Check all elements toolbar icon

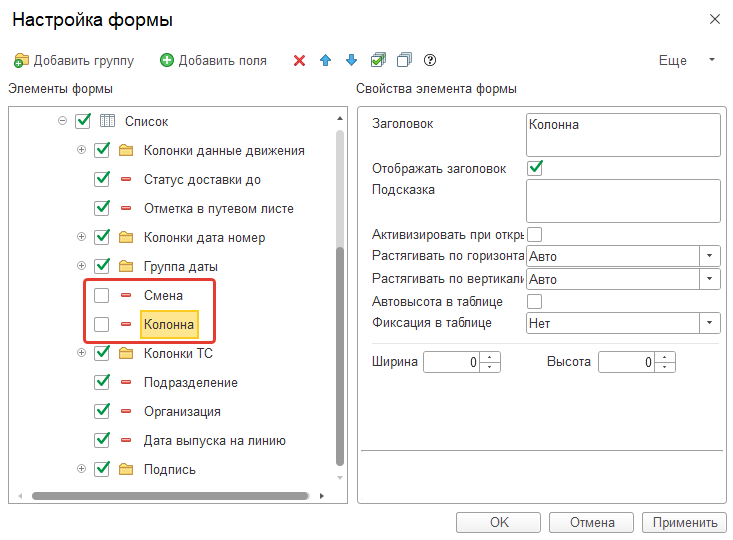pos(378,60)
